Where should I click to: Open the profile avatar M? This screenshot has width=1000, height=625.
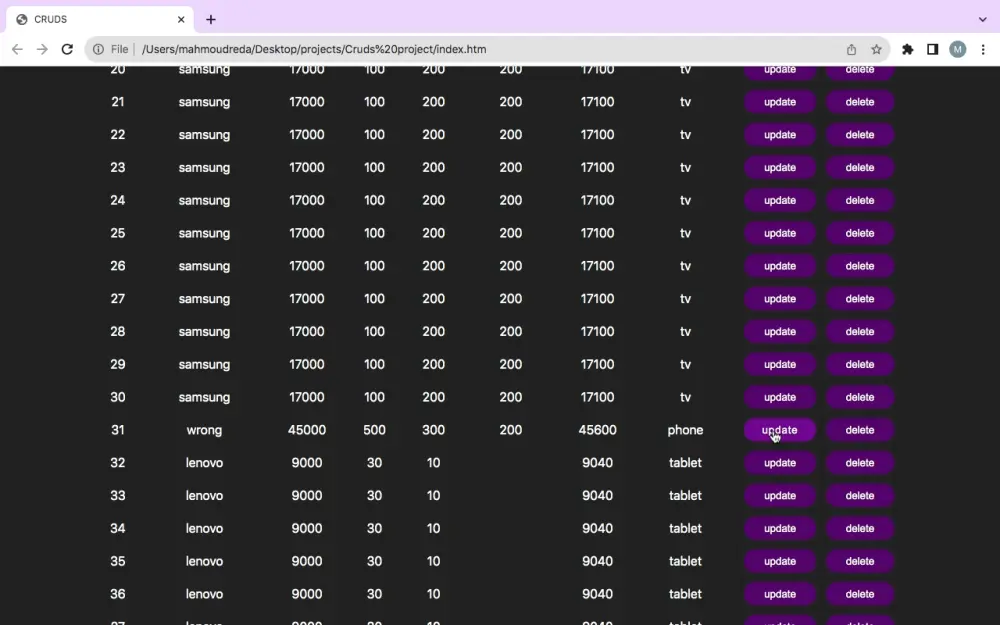pos(957,49)
